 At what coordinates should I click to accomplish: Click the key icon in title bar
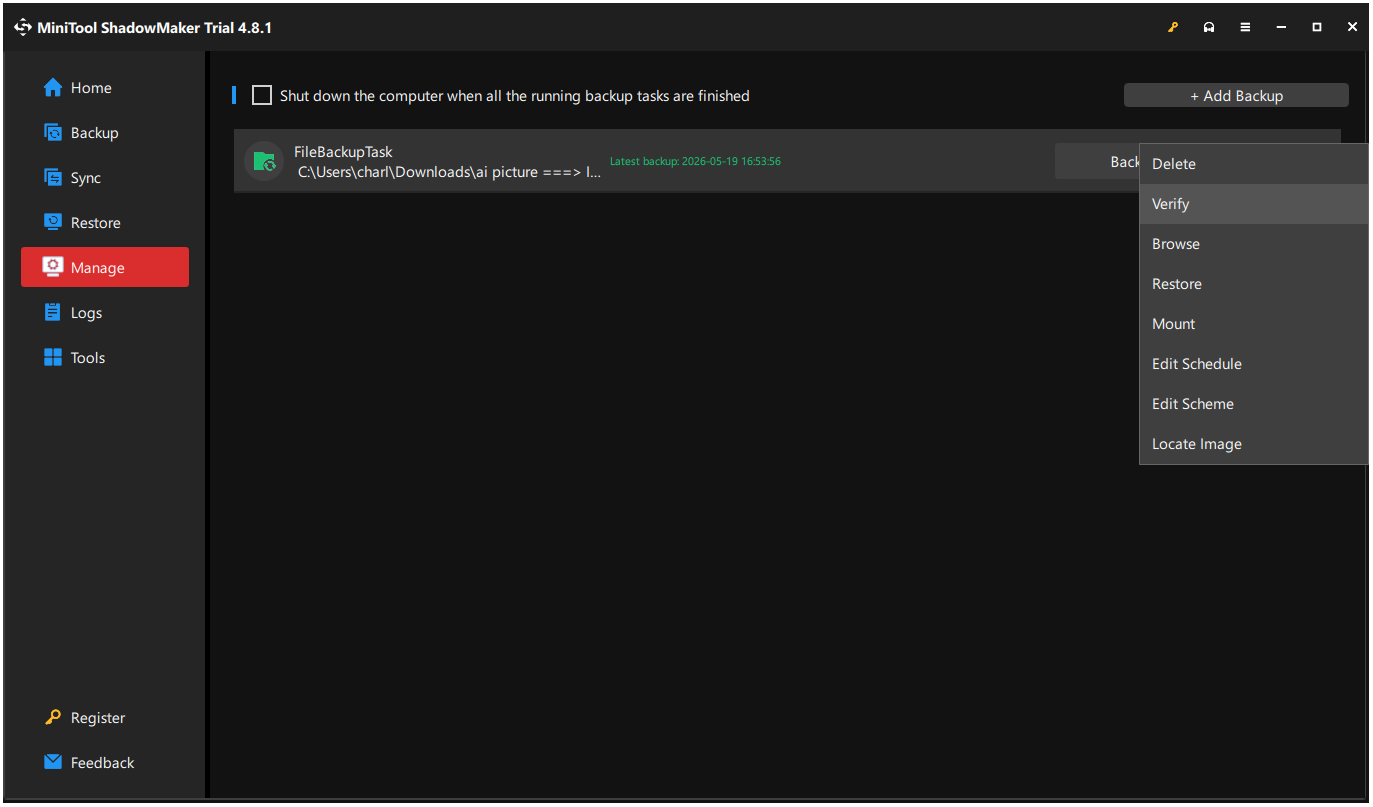[x=1173, y=27]
